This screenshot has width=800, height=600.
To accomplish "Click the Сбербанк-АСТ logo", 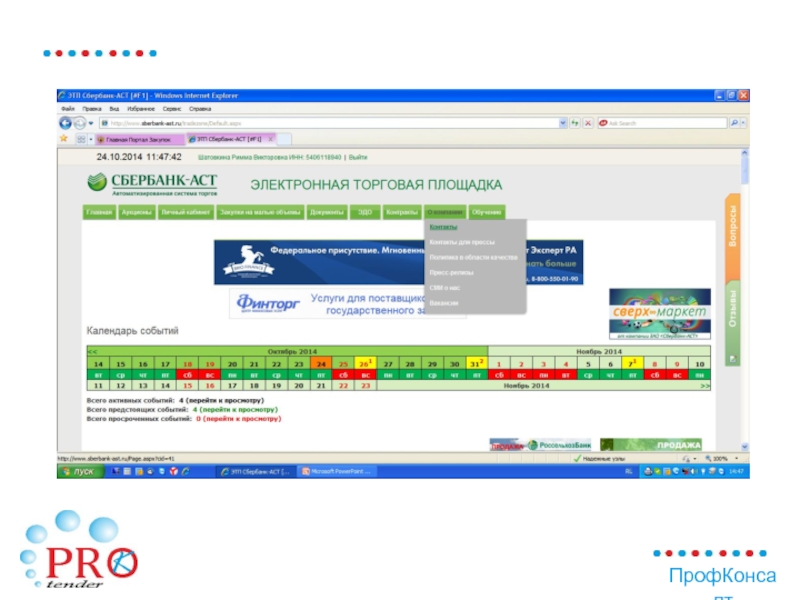I will pyautogui.click(x=152, y=184).
